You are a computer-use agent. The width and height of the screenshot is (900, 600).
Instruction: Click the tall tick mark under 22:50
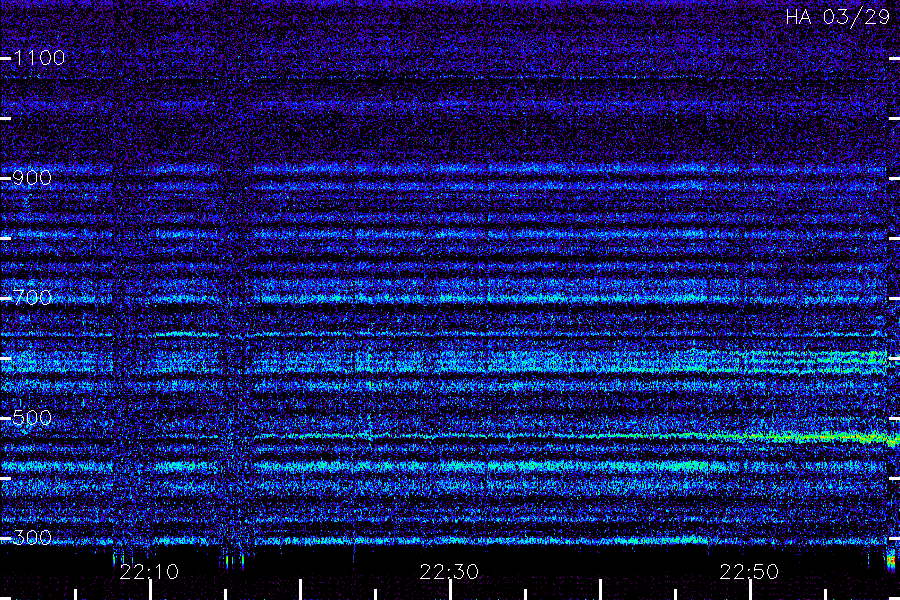[x=751, y=590]
